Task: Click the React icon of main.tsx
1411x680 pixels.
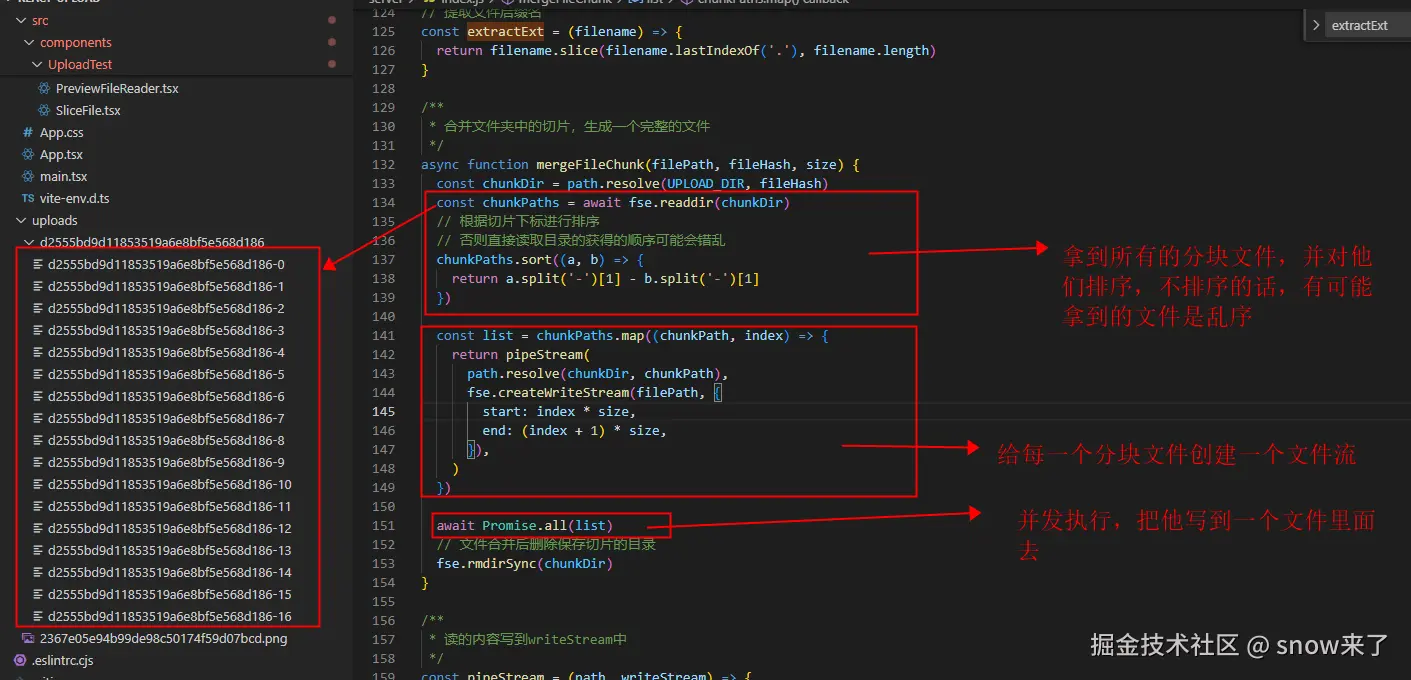Action: point(28,176)
